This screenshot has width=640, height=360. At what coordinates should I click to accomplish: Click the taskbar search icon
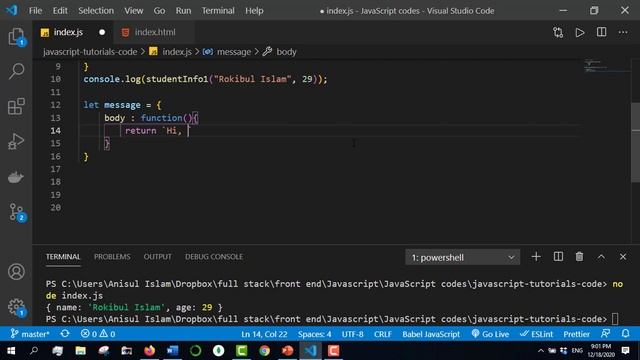34,351
